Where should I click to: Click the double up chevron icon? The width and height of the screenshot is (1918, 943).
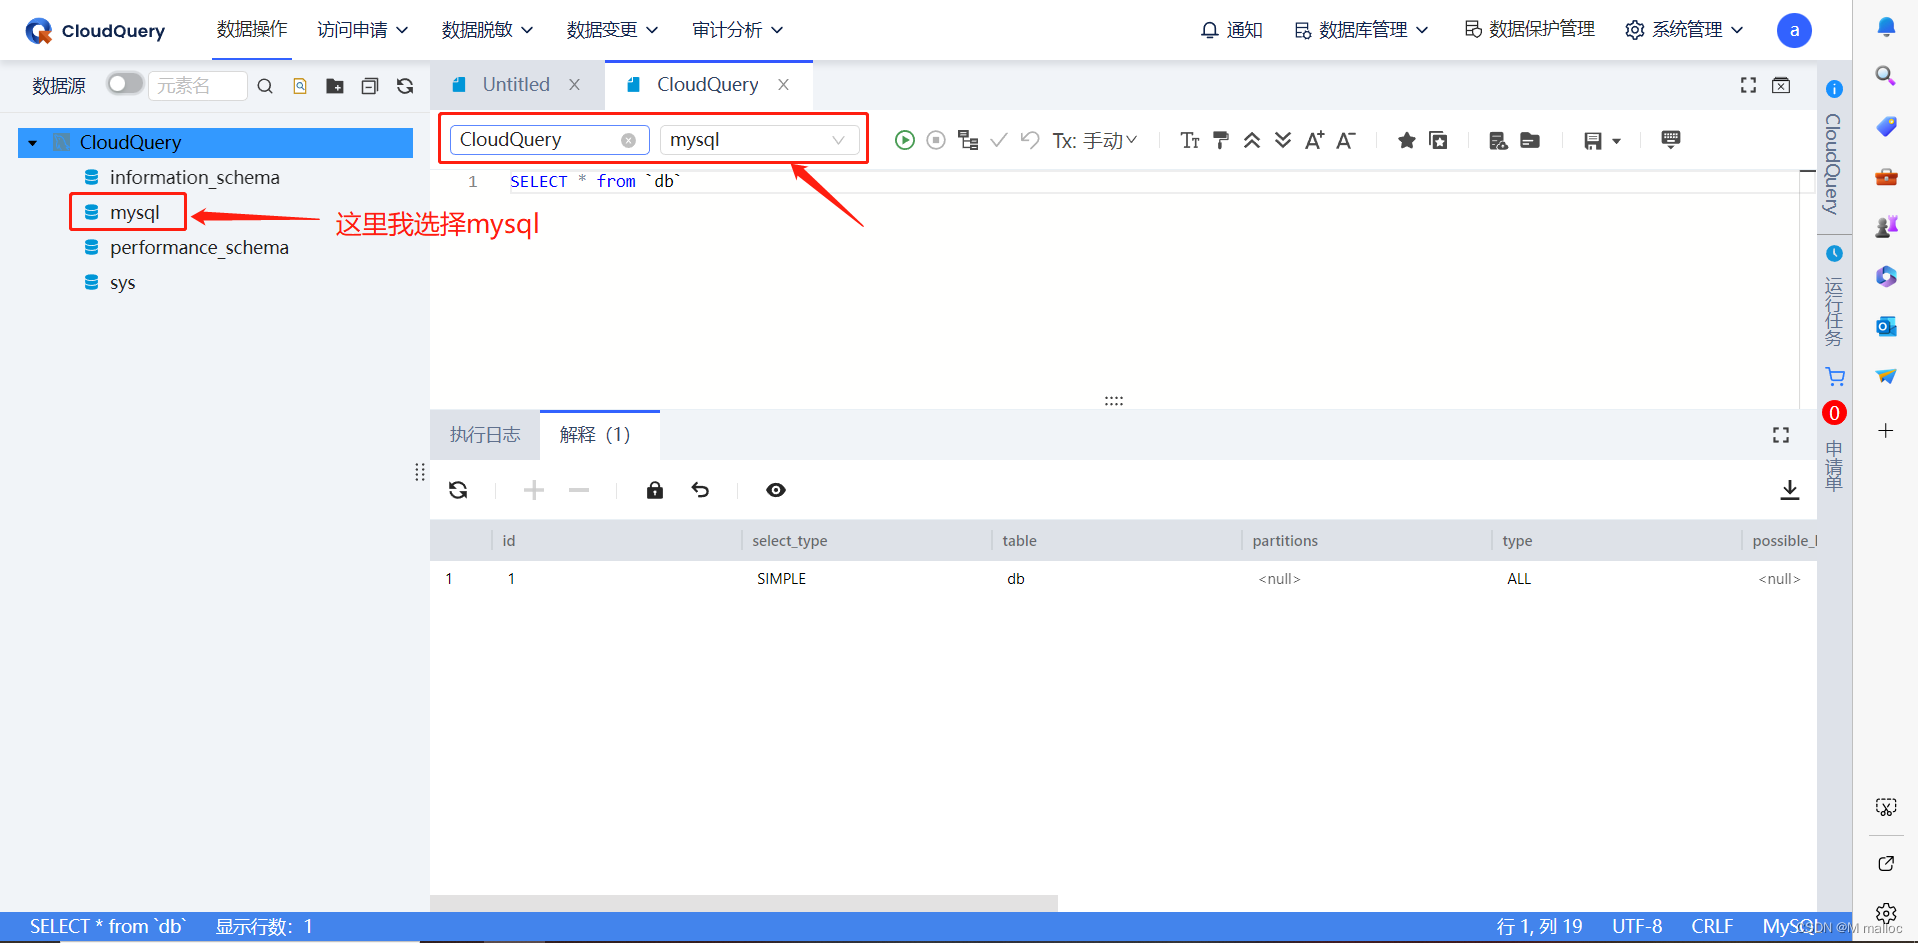click(x=1252, y=140)
